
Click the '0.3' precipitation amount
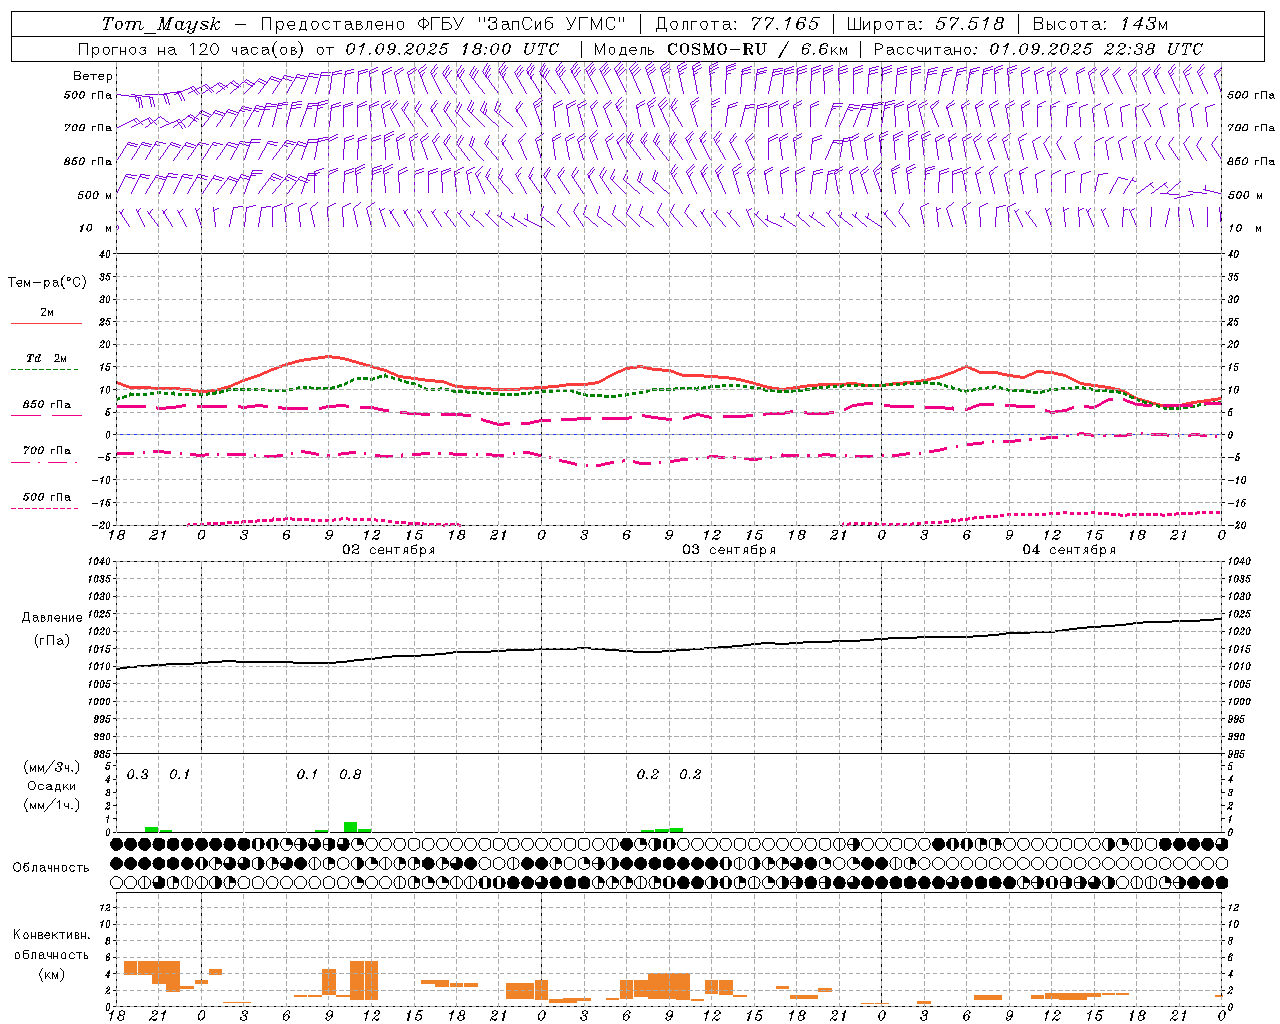138,774
